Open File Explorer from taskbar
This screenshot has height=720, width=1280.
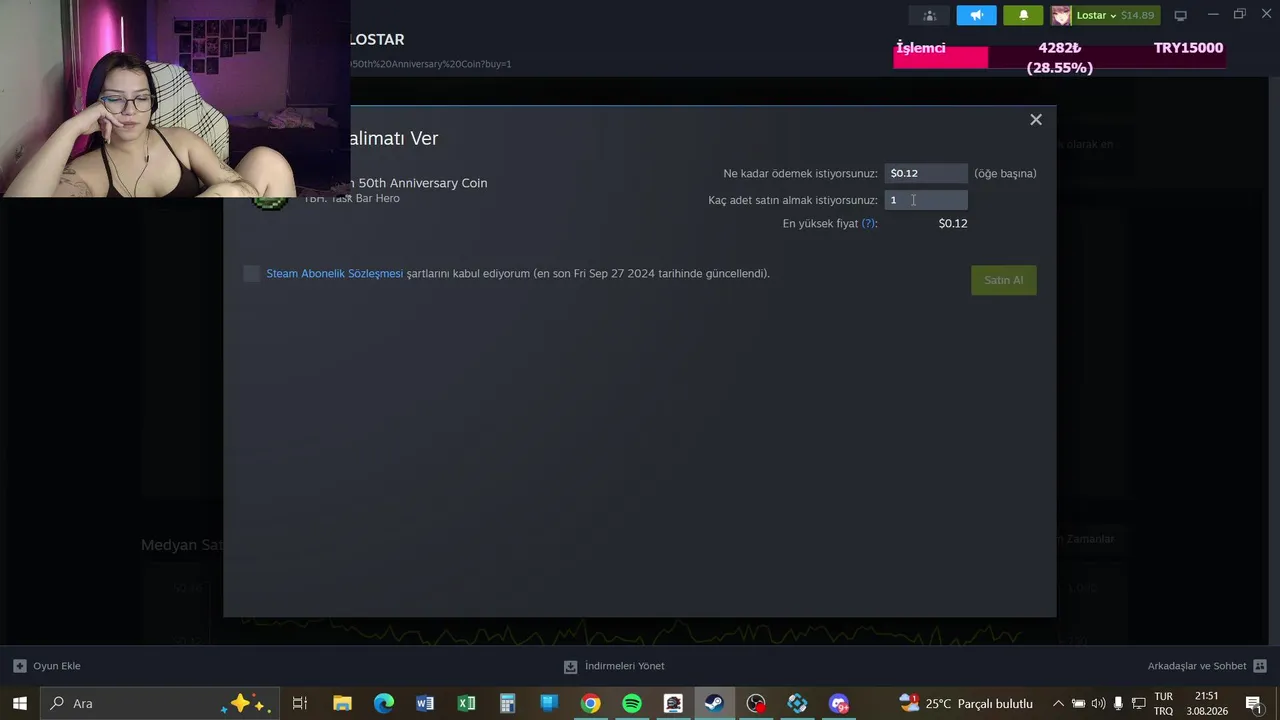click(x=342, y=703)
